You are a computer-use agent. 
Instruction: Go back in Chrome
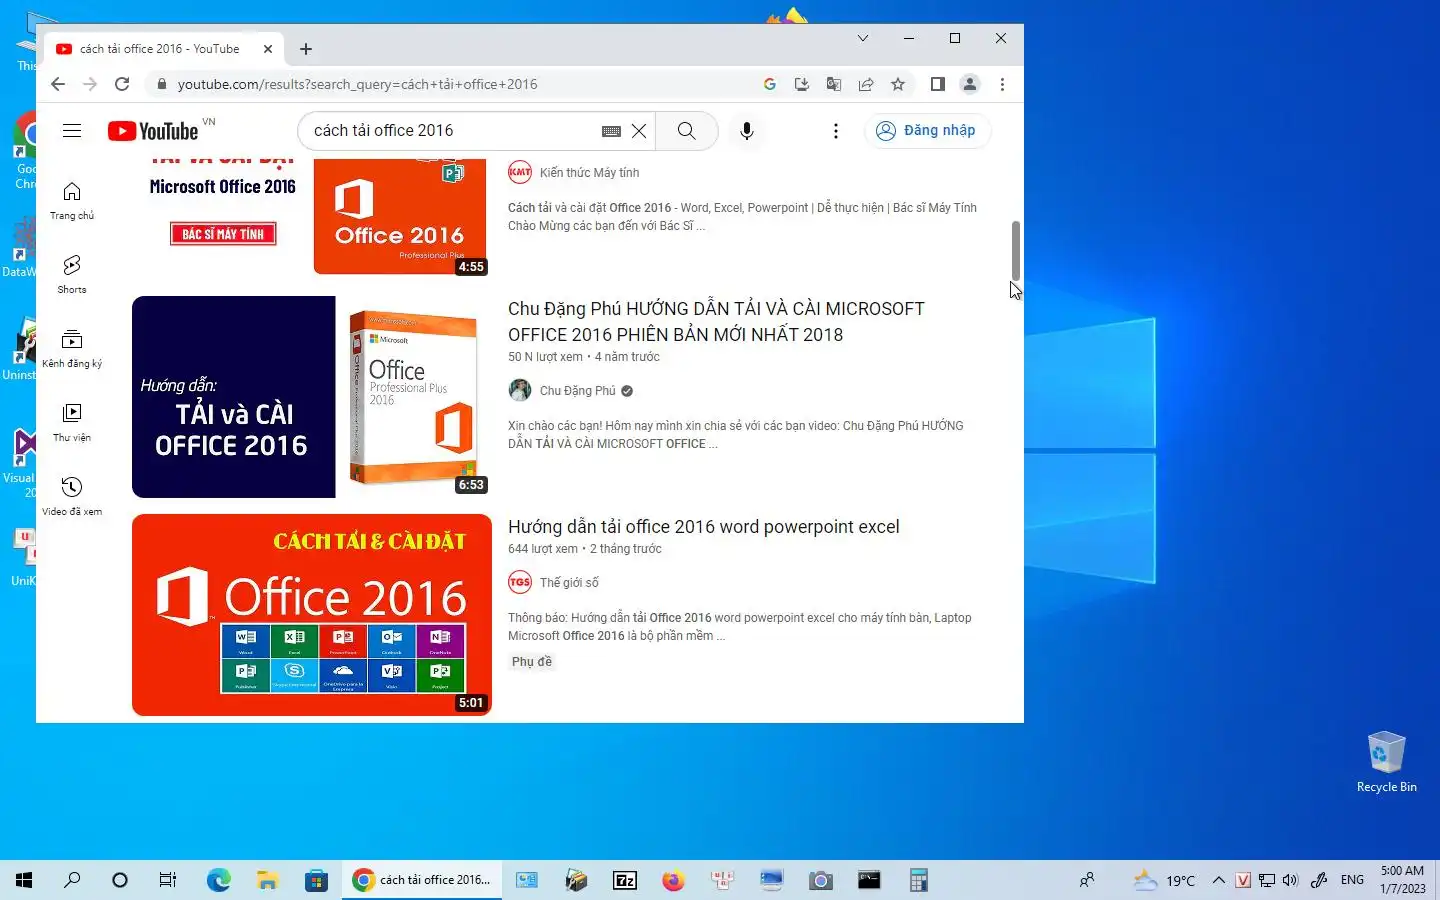click(x=58, y=84)
